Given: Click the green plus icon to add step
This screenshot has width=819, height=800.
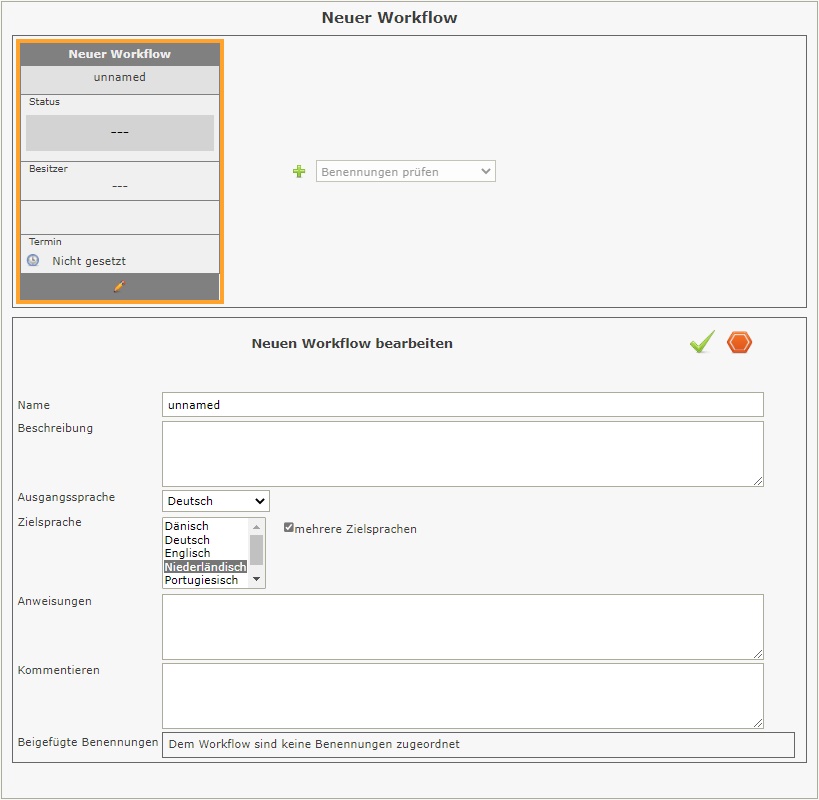Looking at the screenshot, I should 298,172.
